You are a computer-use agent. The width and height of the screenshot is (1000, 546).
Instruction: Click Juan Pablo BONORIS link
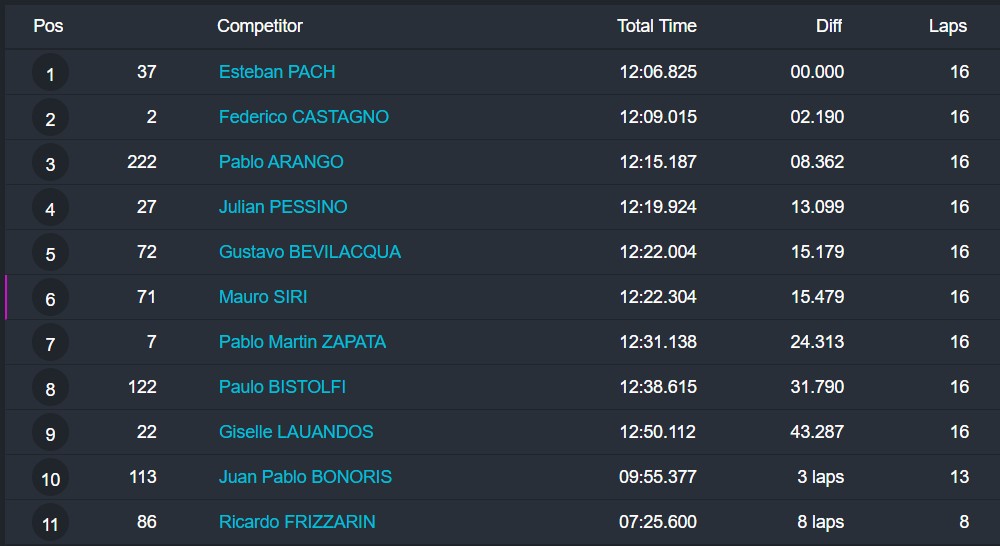click(305, 477)
